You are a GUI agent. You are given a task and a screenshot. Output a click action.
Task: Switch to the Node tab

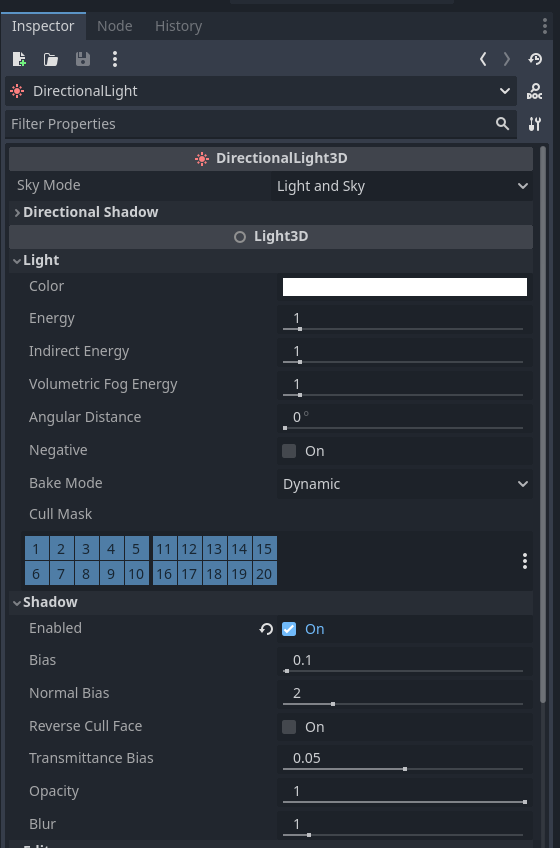tap(115, 26)
